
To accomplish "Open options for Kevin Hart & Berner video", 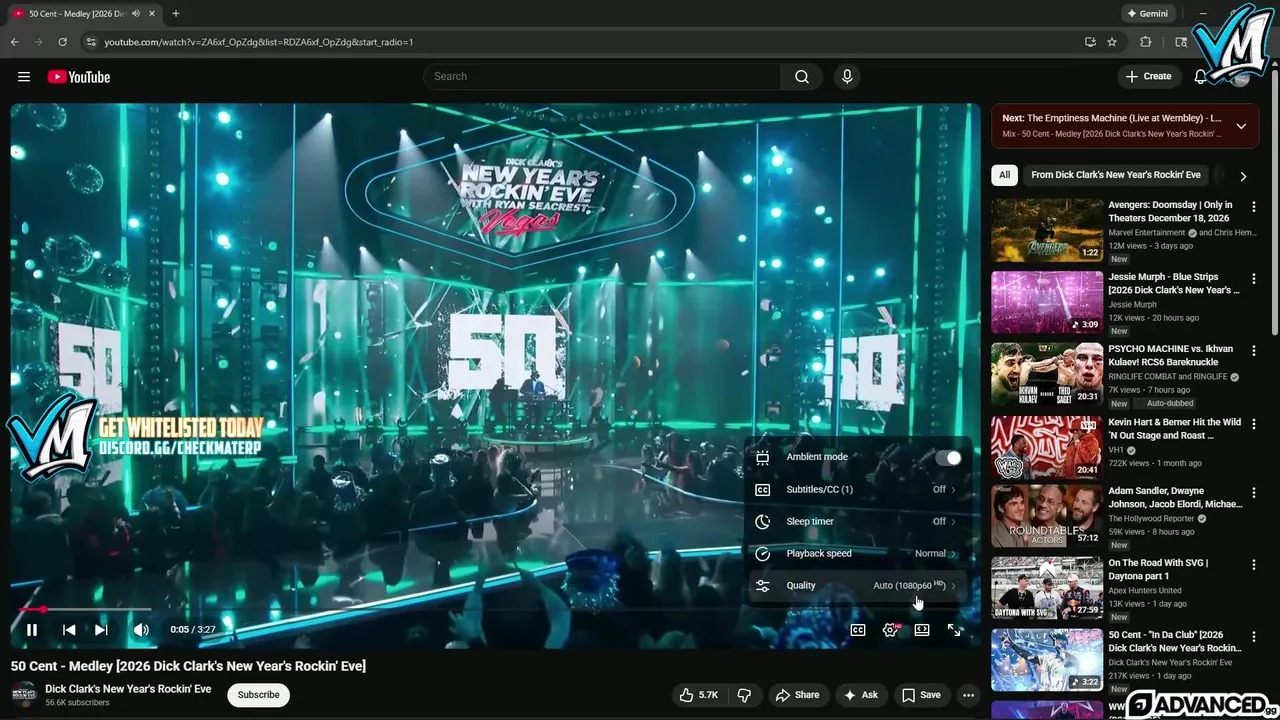I will click(1254, 424).
